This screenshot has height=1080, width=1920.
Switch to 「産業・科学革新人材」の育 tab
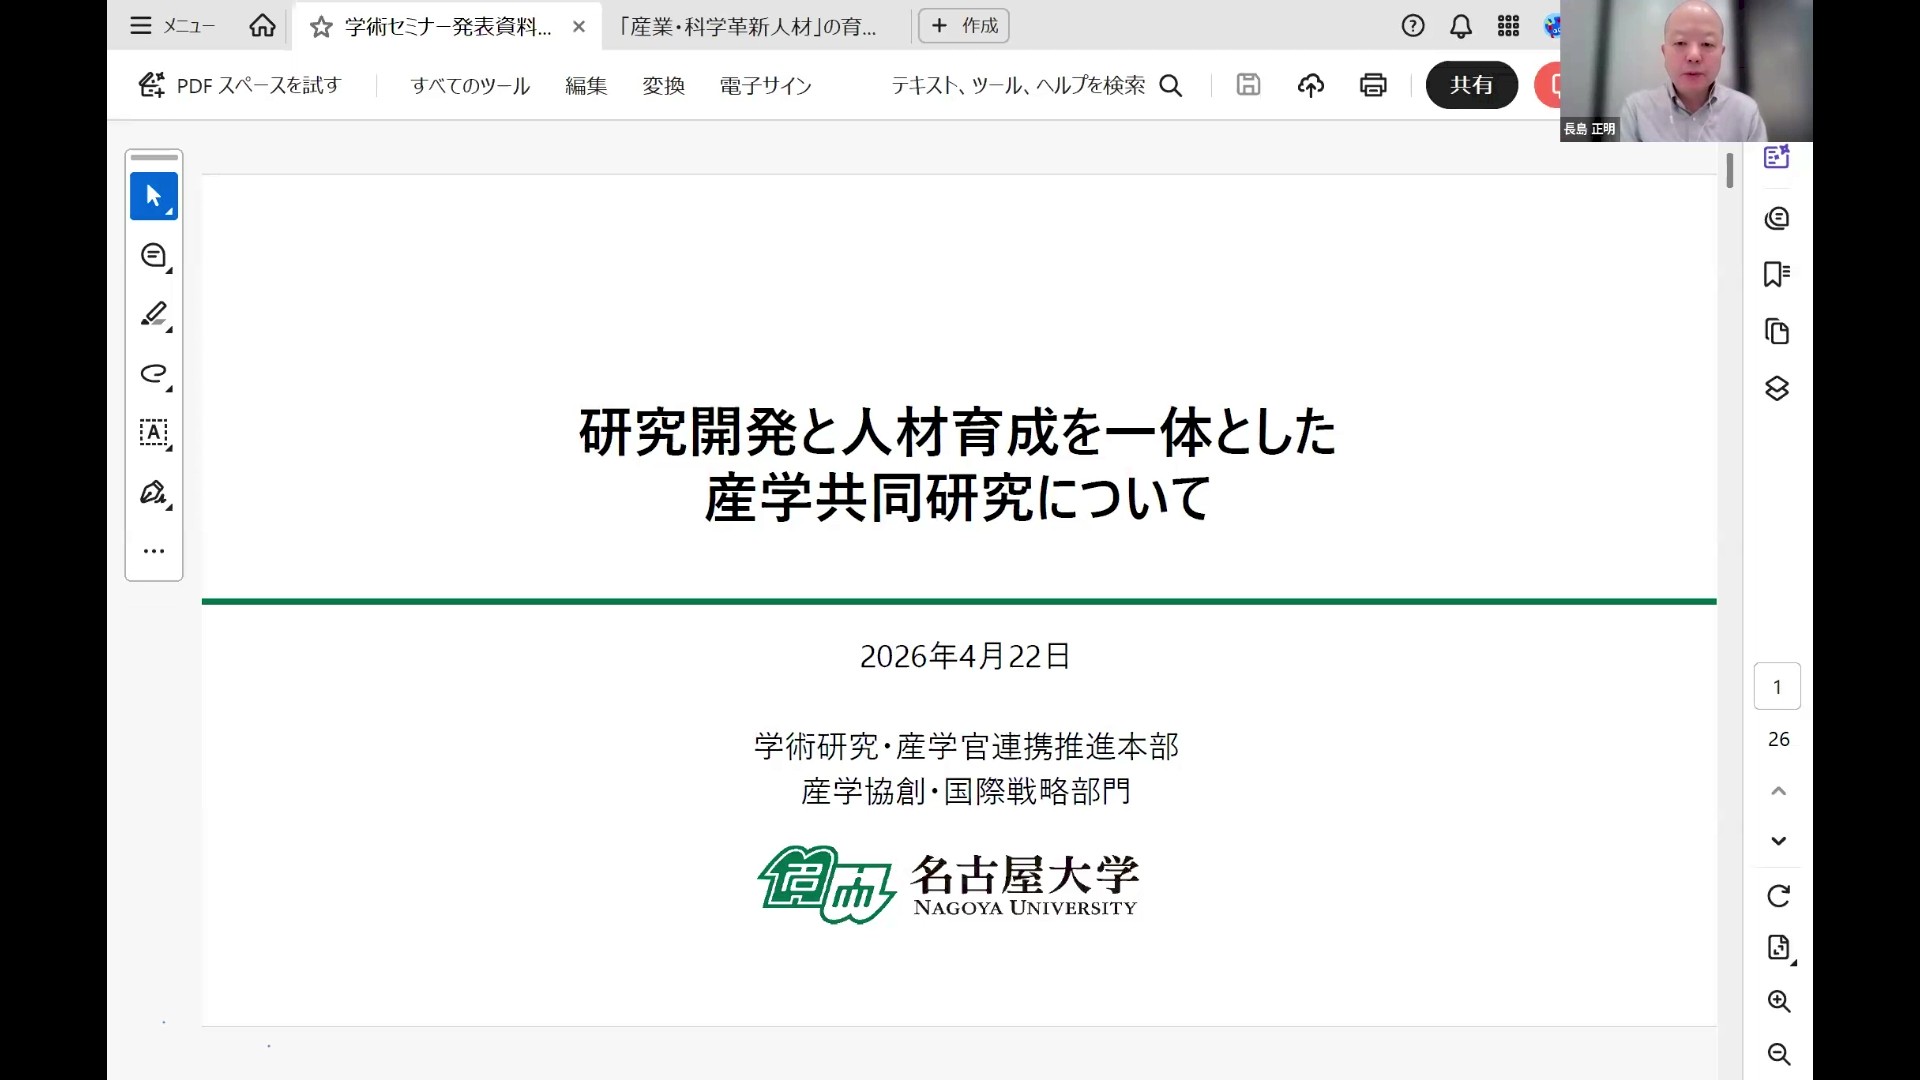[748, 27]
